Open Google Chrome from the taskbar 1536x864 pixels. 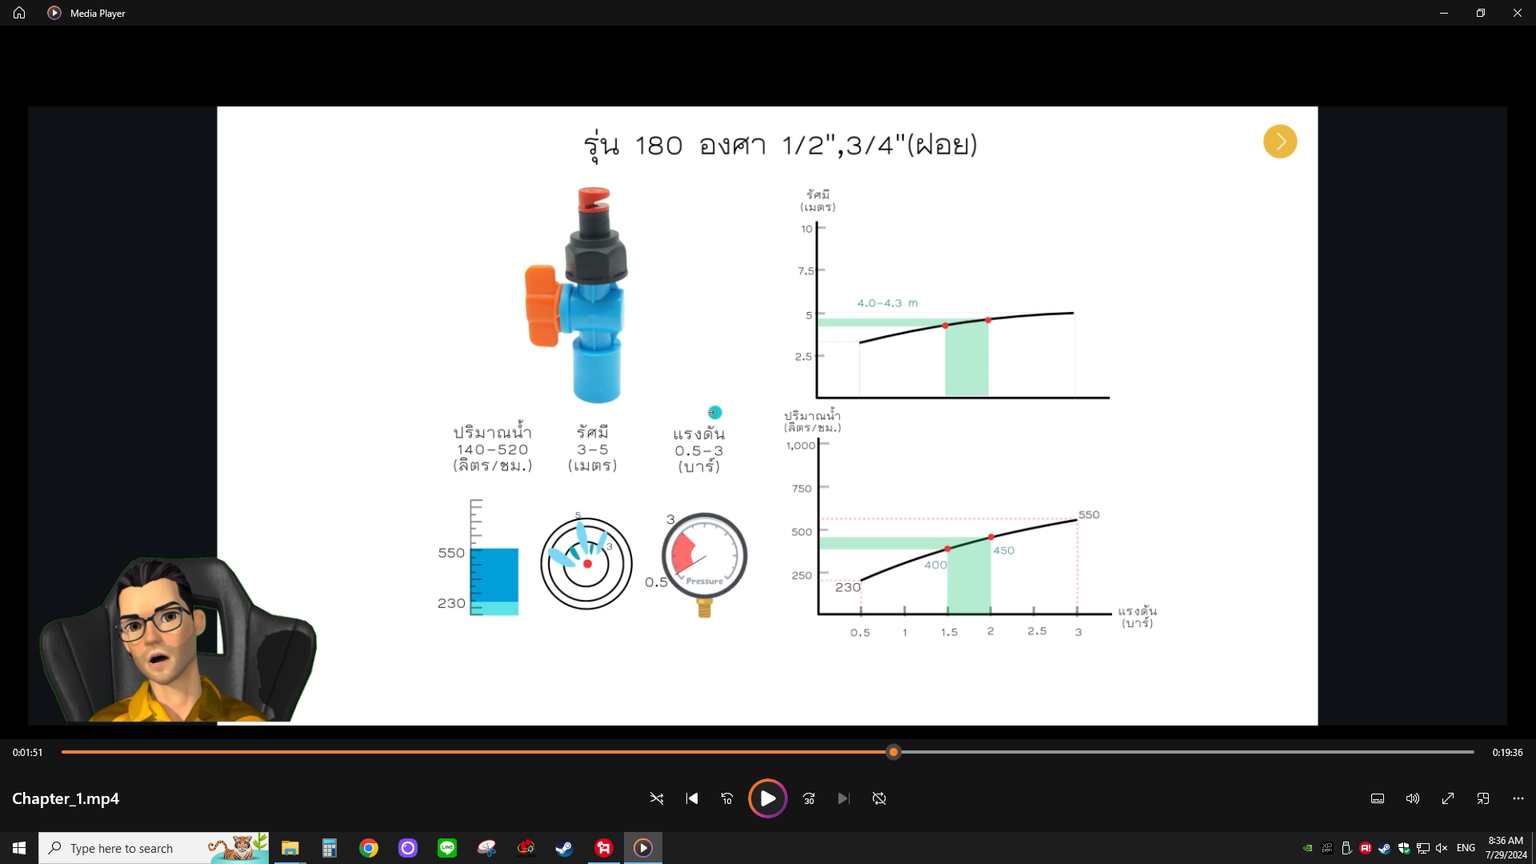[x=369, y=848]
